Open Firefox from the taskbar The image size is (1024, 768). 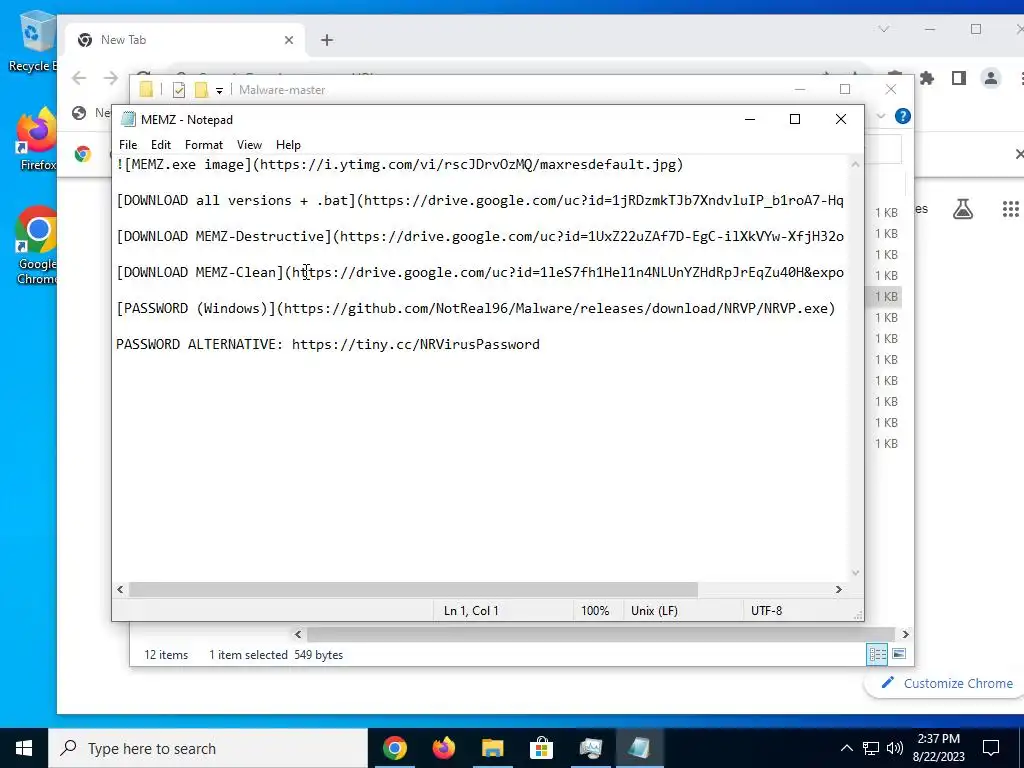click(x=443, y=748)
